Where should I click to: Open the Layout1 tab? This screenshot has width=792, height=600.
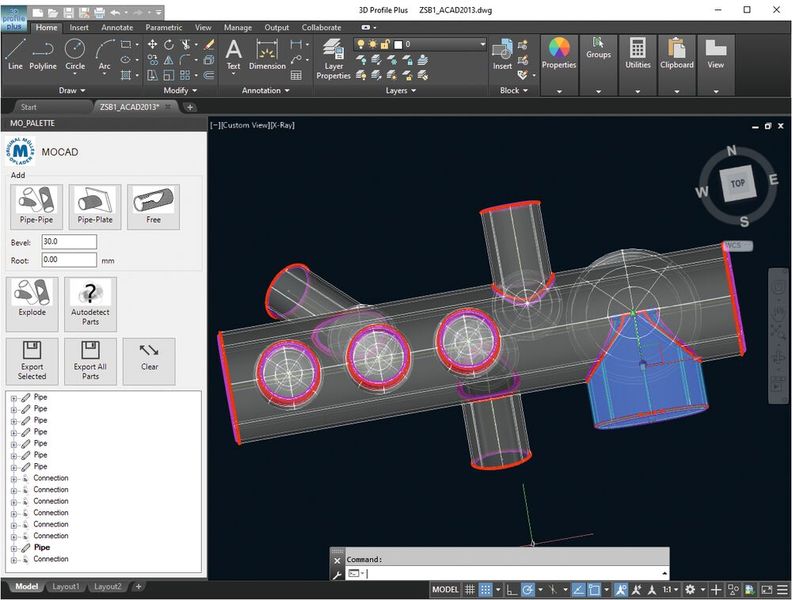pyautogui.click(x=66, y=587)
